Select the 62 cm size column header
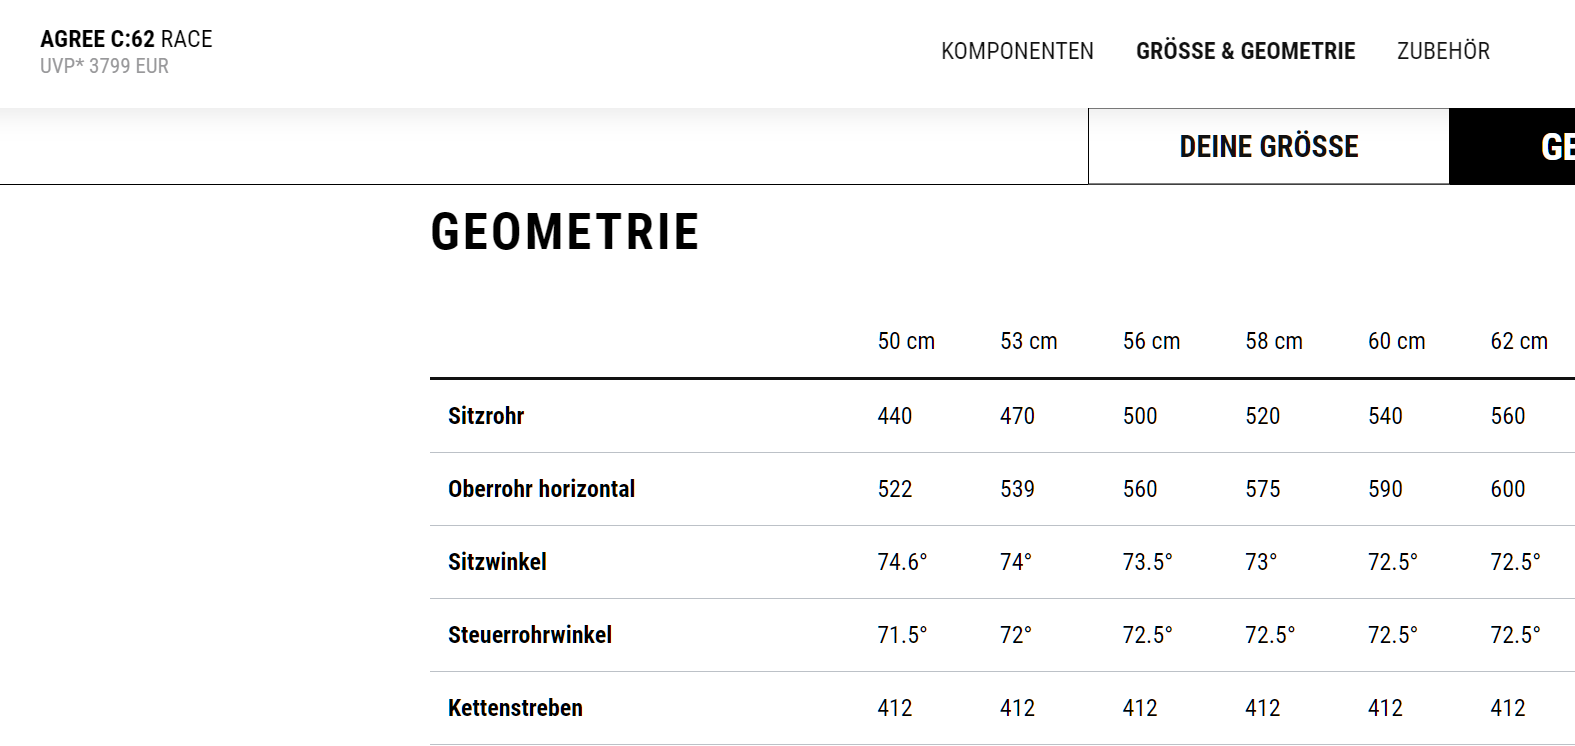The image size is (1575, 746). (1518, 341)
